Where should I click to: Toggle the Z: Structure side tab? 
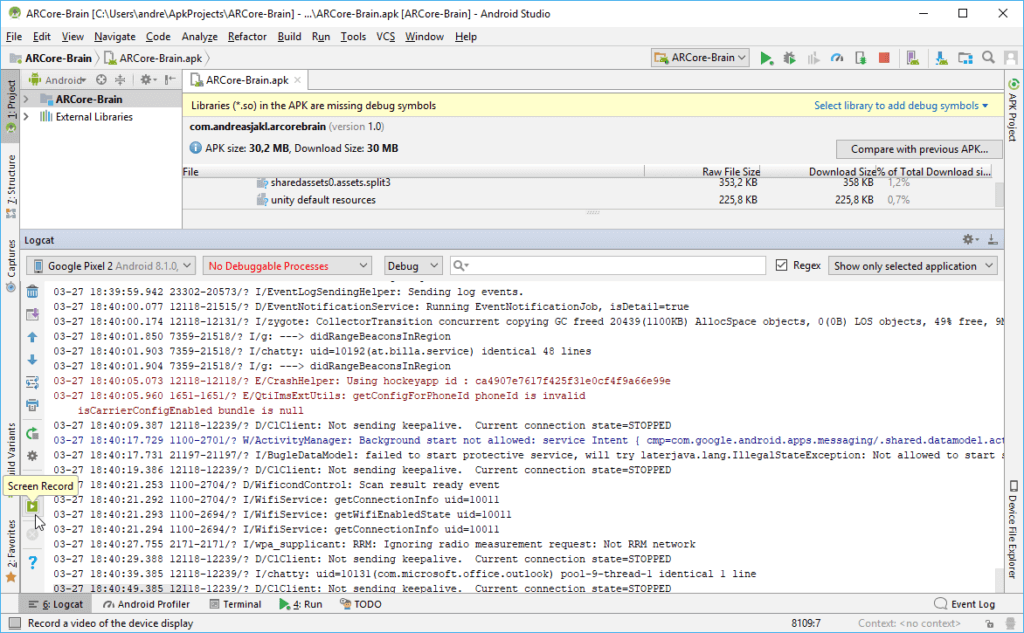(x=10, y=186)
